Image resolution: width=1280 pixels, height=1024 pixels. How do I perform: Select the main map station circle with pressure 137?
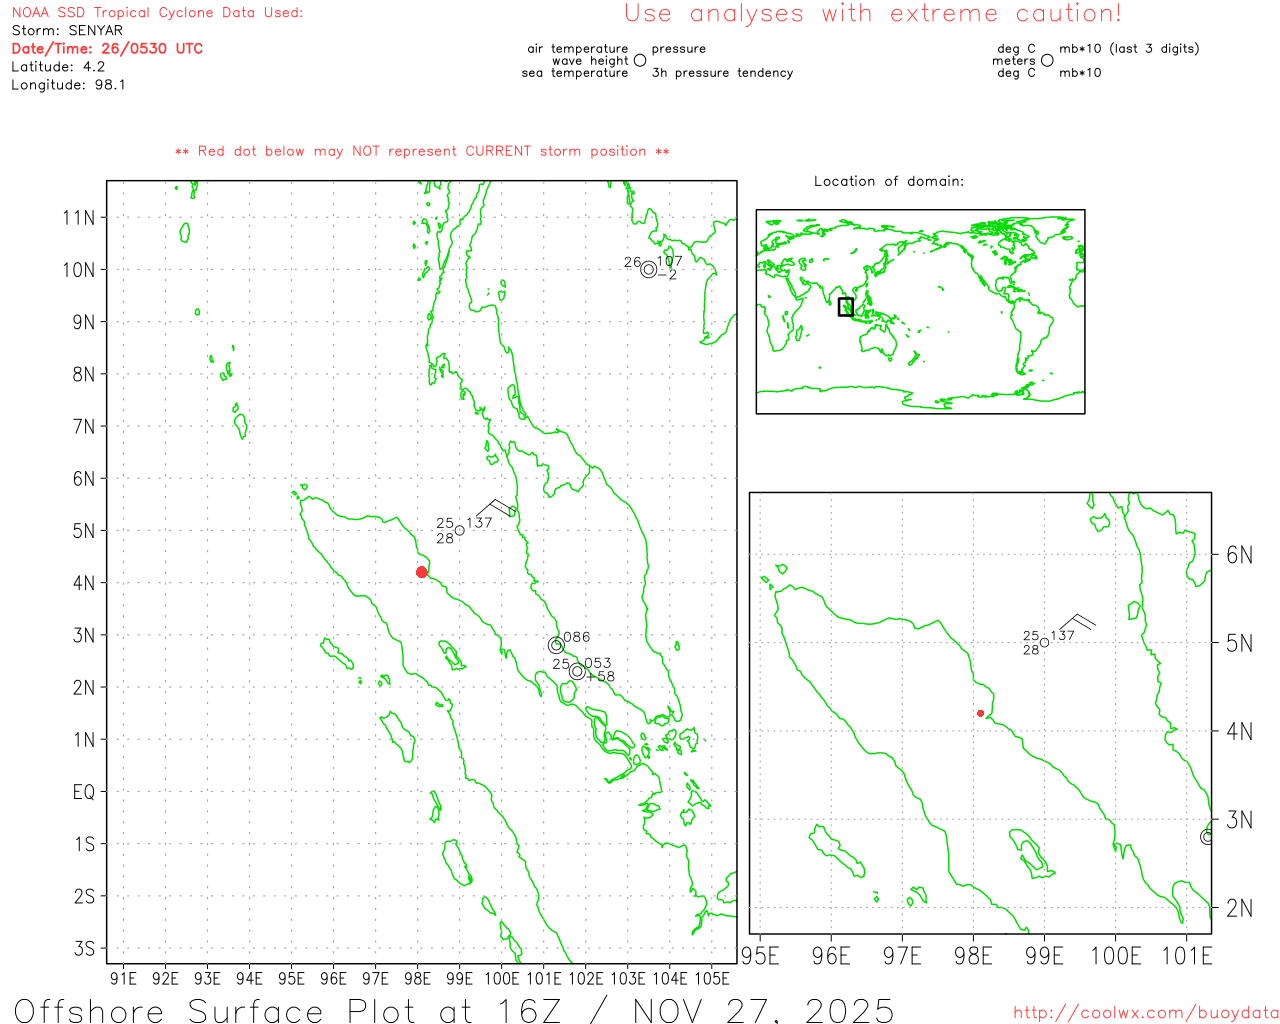coord(460,530)
